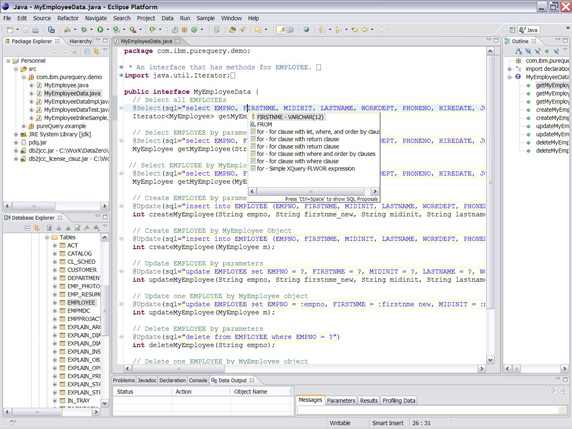Open Package Explorer view menu triangle
This screenshot has height=429, width=572.
[x=105, y=51]
